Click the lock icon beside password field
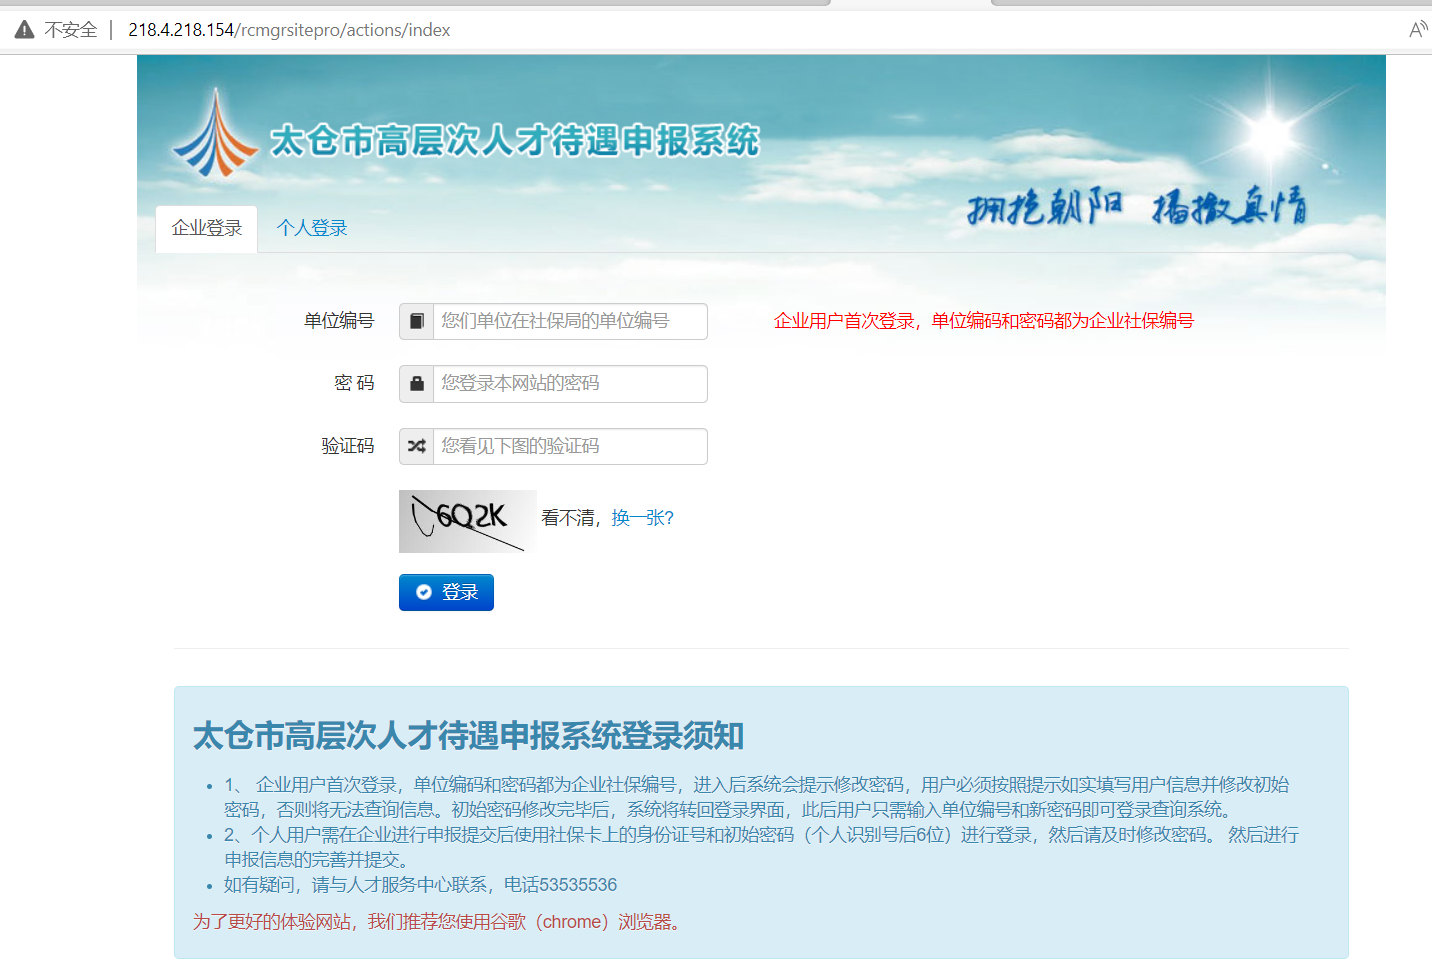This screenshot has height=971, width=1432. click(416, 384)
